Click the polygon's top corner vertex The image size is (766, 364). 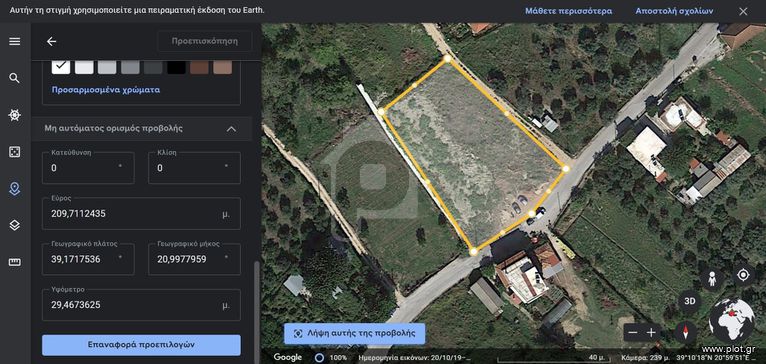(x=447, y=59)
